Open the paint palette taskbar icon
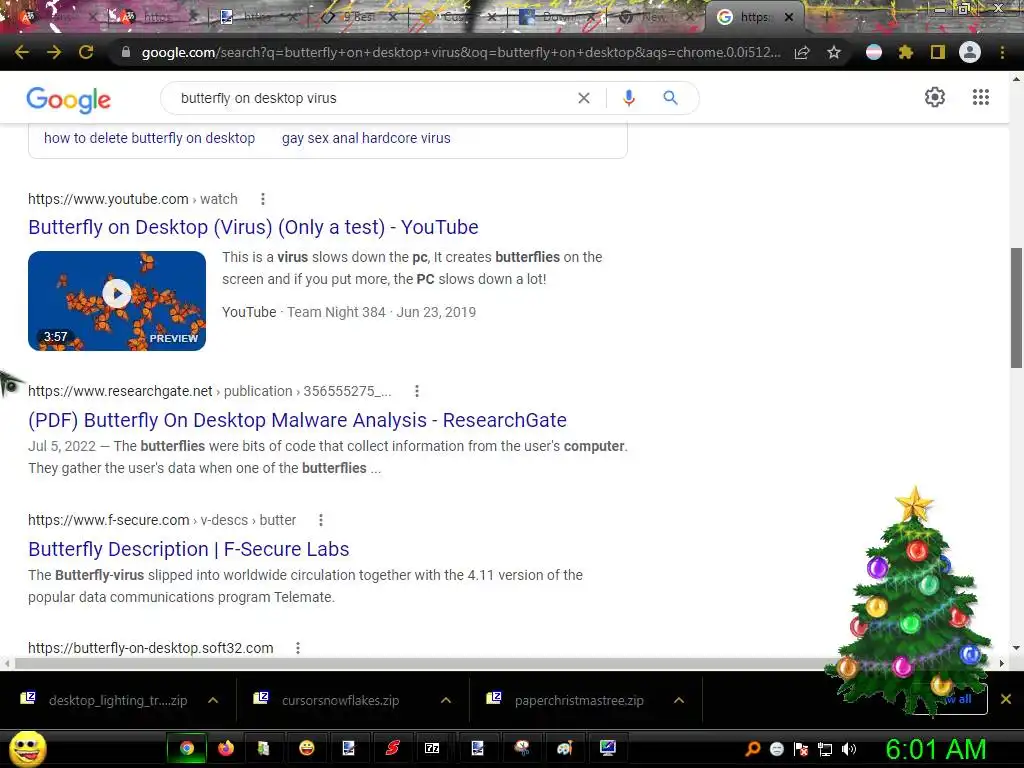 coord(564,748)
